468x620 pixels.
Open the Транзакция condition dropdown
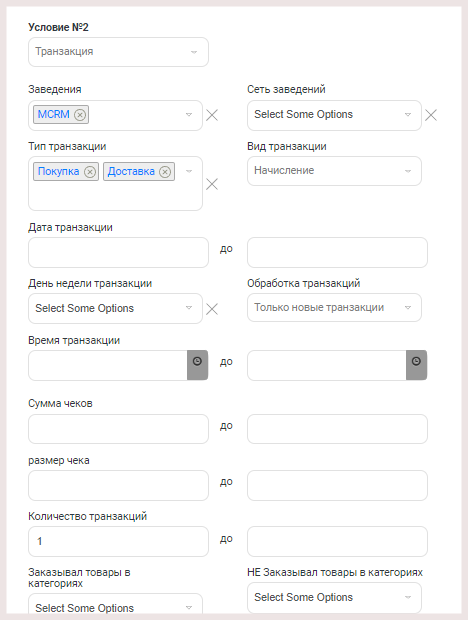[118, 52]
